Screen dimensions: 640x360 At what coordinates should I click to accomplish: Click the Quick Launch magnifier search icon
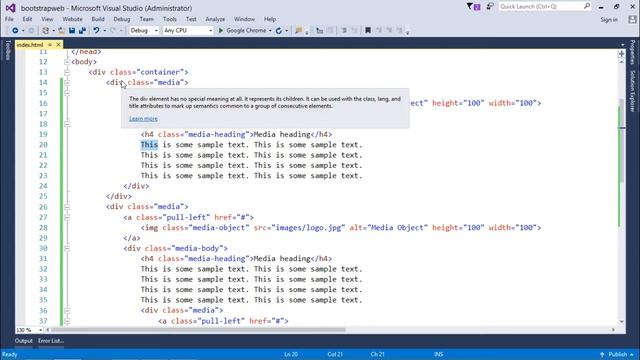[587, 6]
